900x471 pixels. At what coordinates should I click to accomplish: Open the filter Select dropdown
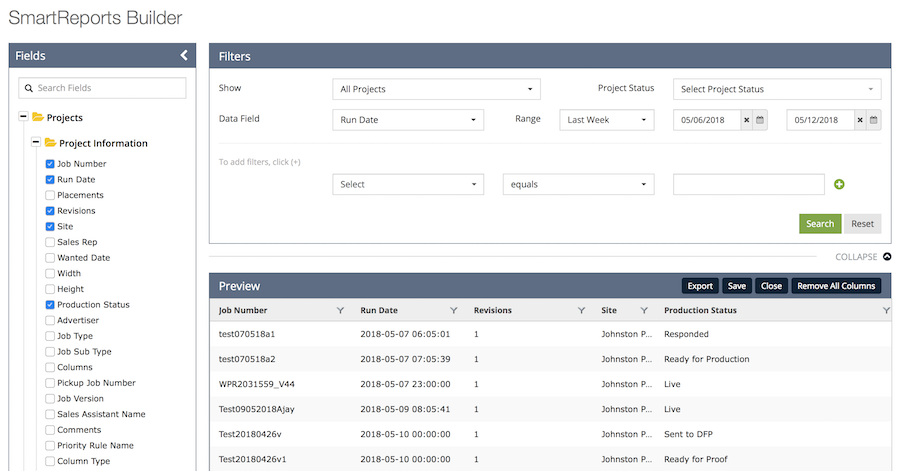pyautogui.click(x=408, y=184)
